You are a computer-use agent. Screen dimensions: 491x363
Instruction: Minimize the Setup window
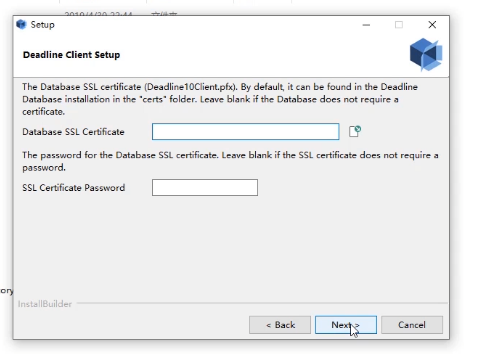[366, 25]
